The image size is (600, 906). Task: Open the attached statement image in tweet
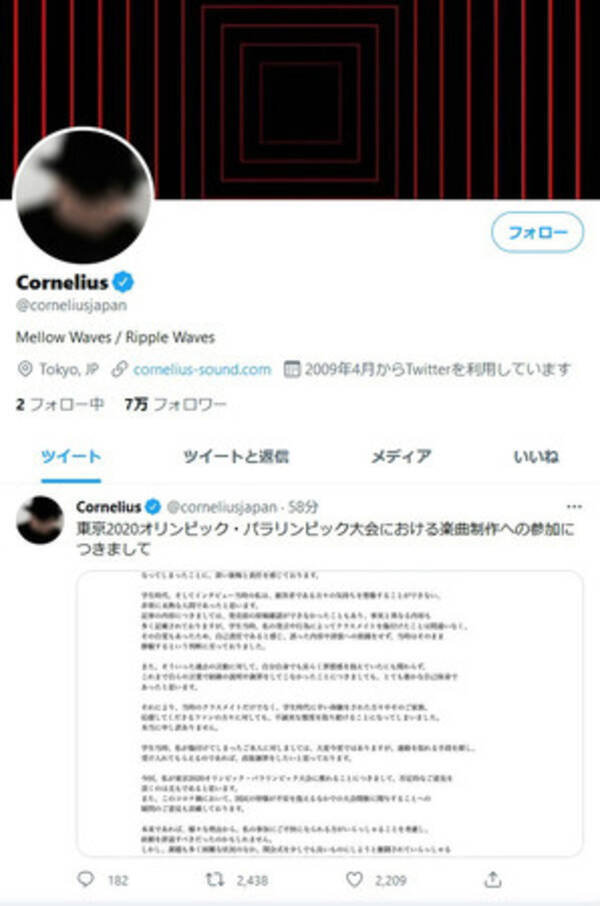(330, 713)
